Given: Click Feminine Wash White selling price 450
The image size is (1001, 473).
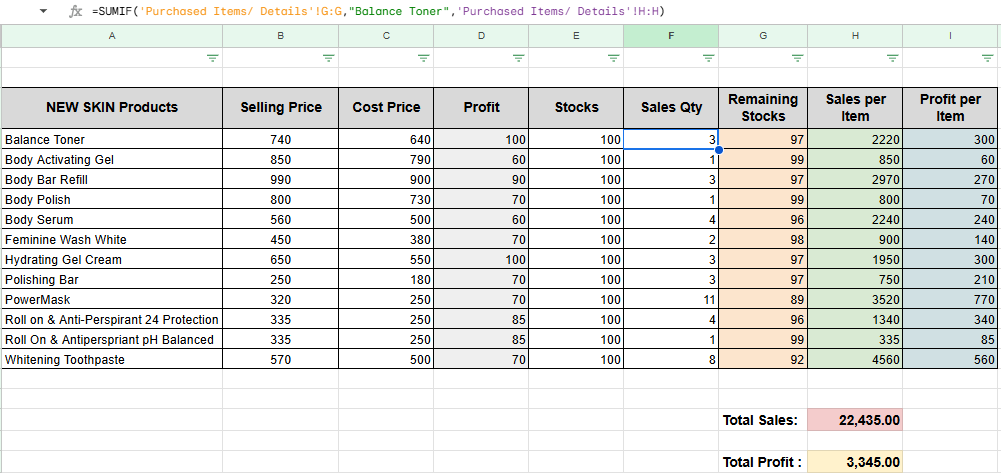Looking at the screenshot, I should [280, 239].
